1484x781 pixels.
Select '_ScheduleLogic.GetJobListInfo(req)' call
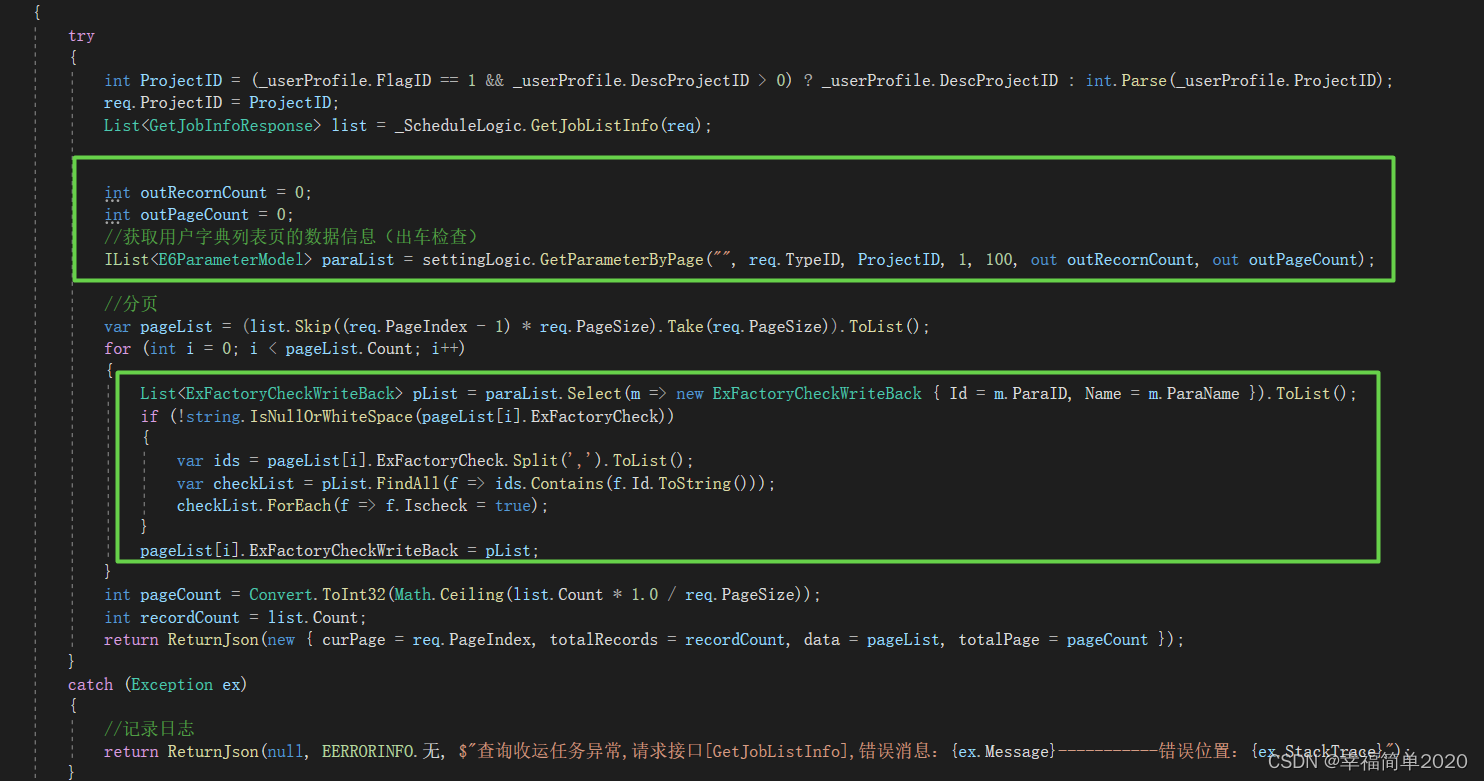pyautogui.click(x=549, y=126)
